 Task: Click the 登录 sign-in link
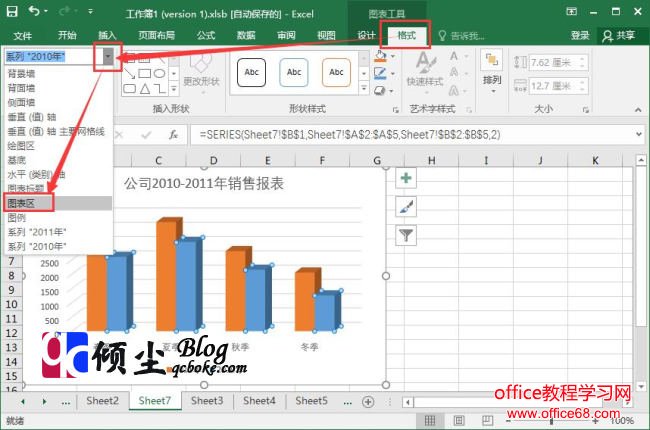click(580, 36)
